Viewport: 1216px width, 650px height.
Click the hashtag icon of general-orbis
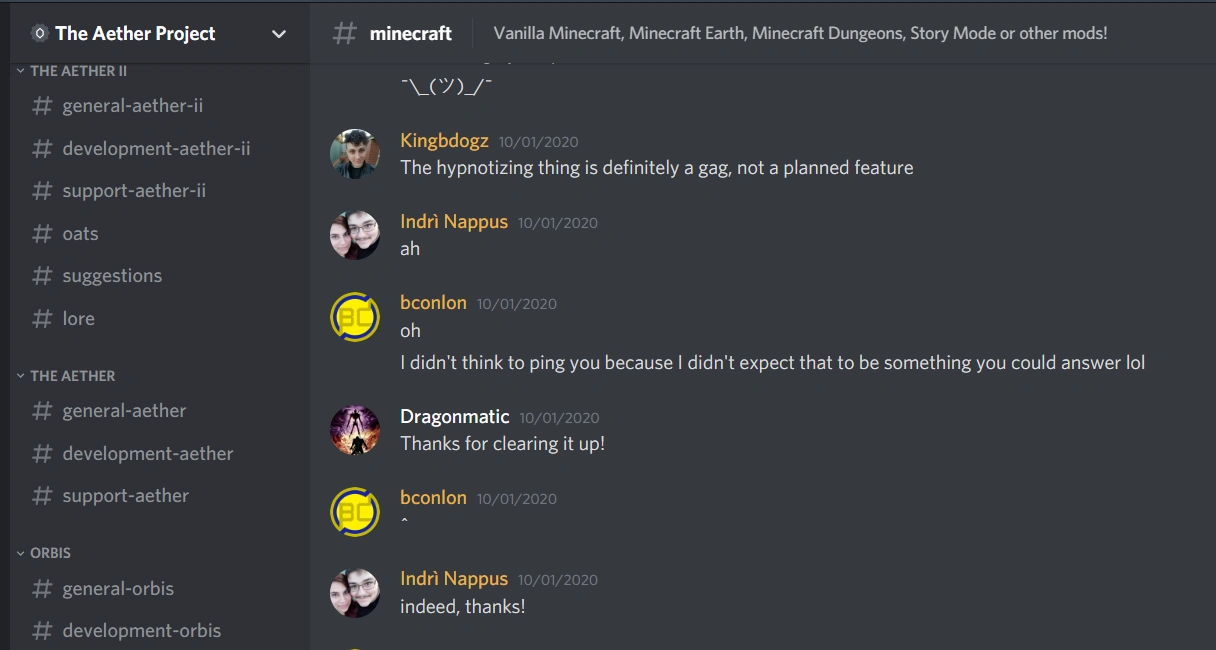click(x=42, y=589)
